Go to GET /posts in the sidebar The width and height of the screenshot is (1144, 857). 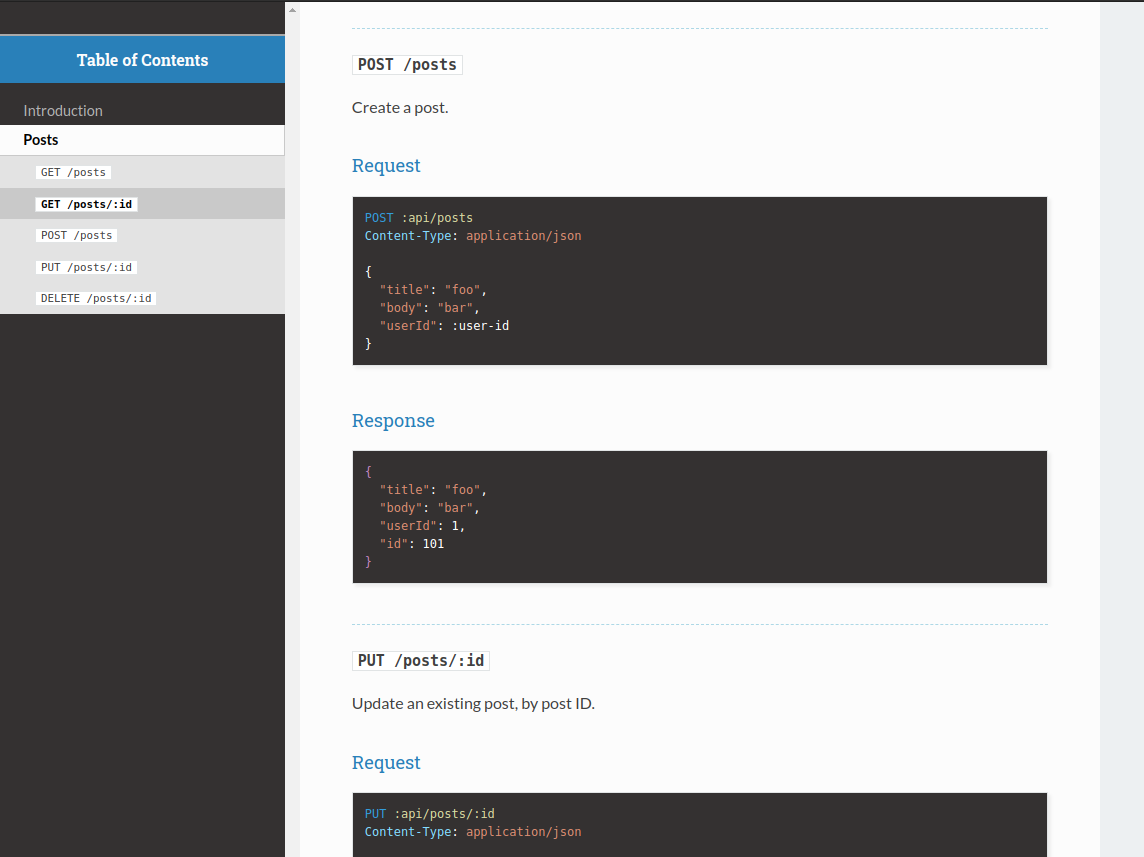(73, 172)
